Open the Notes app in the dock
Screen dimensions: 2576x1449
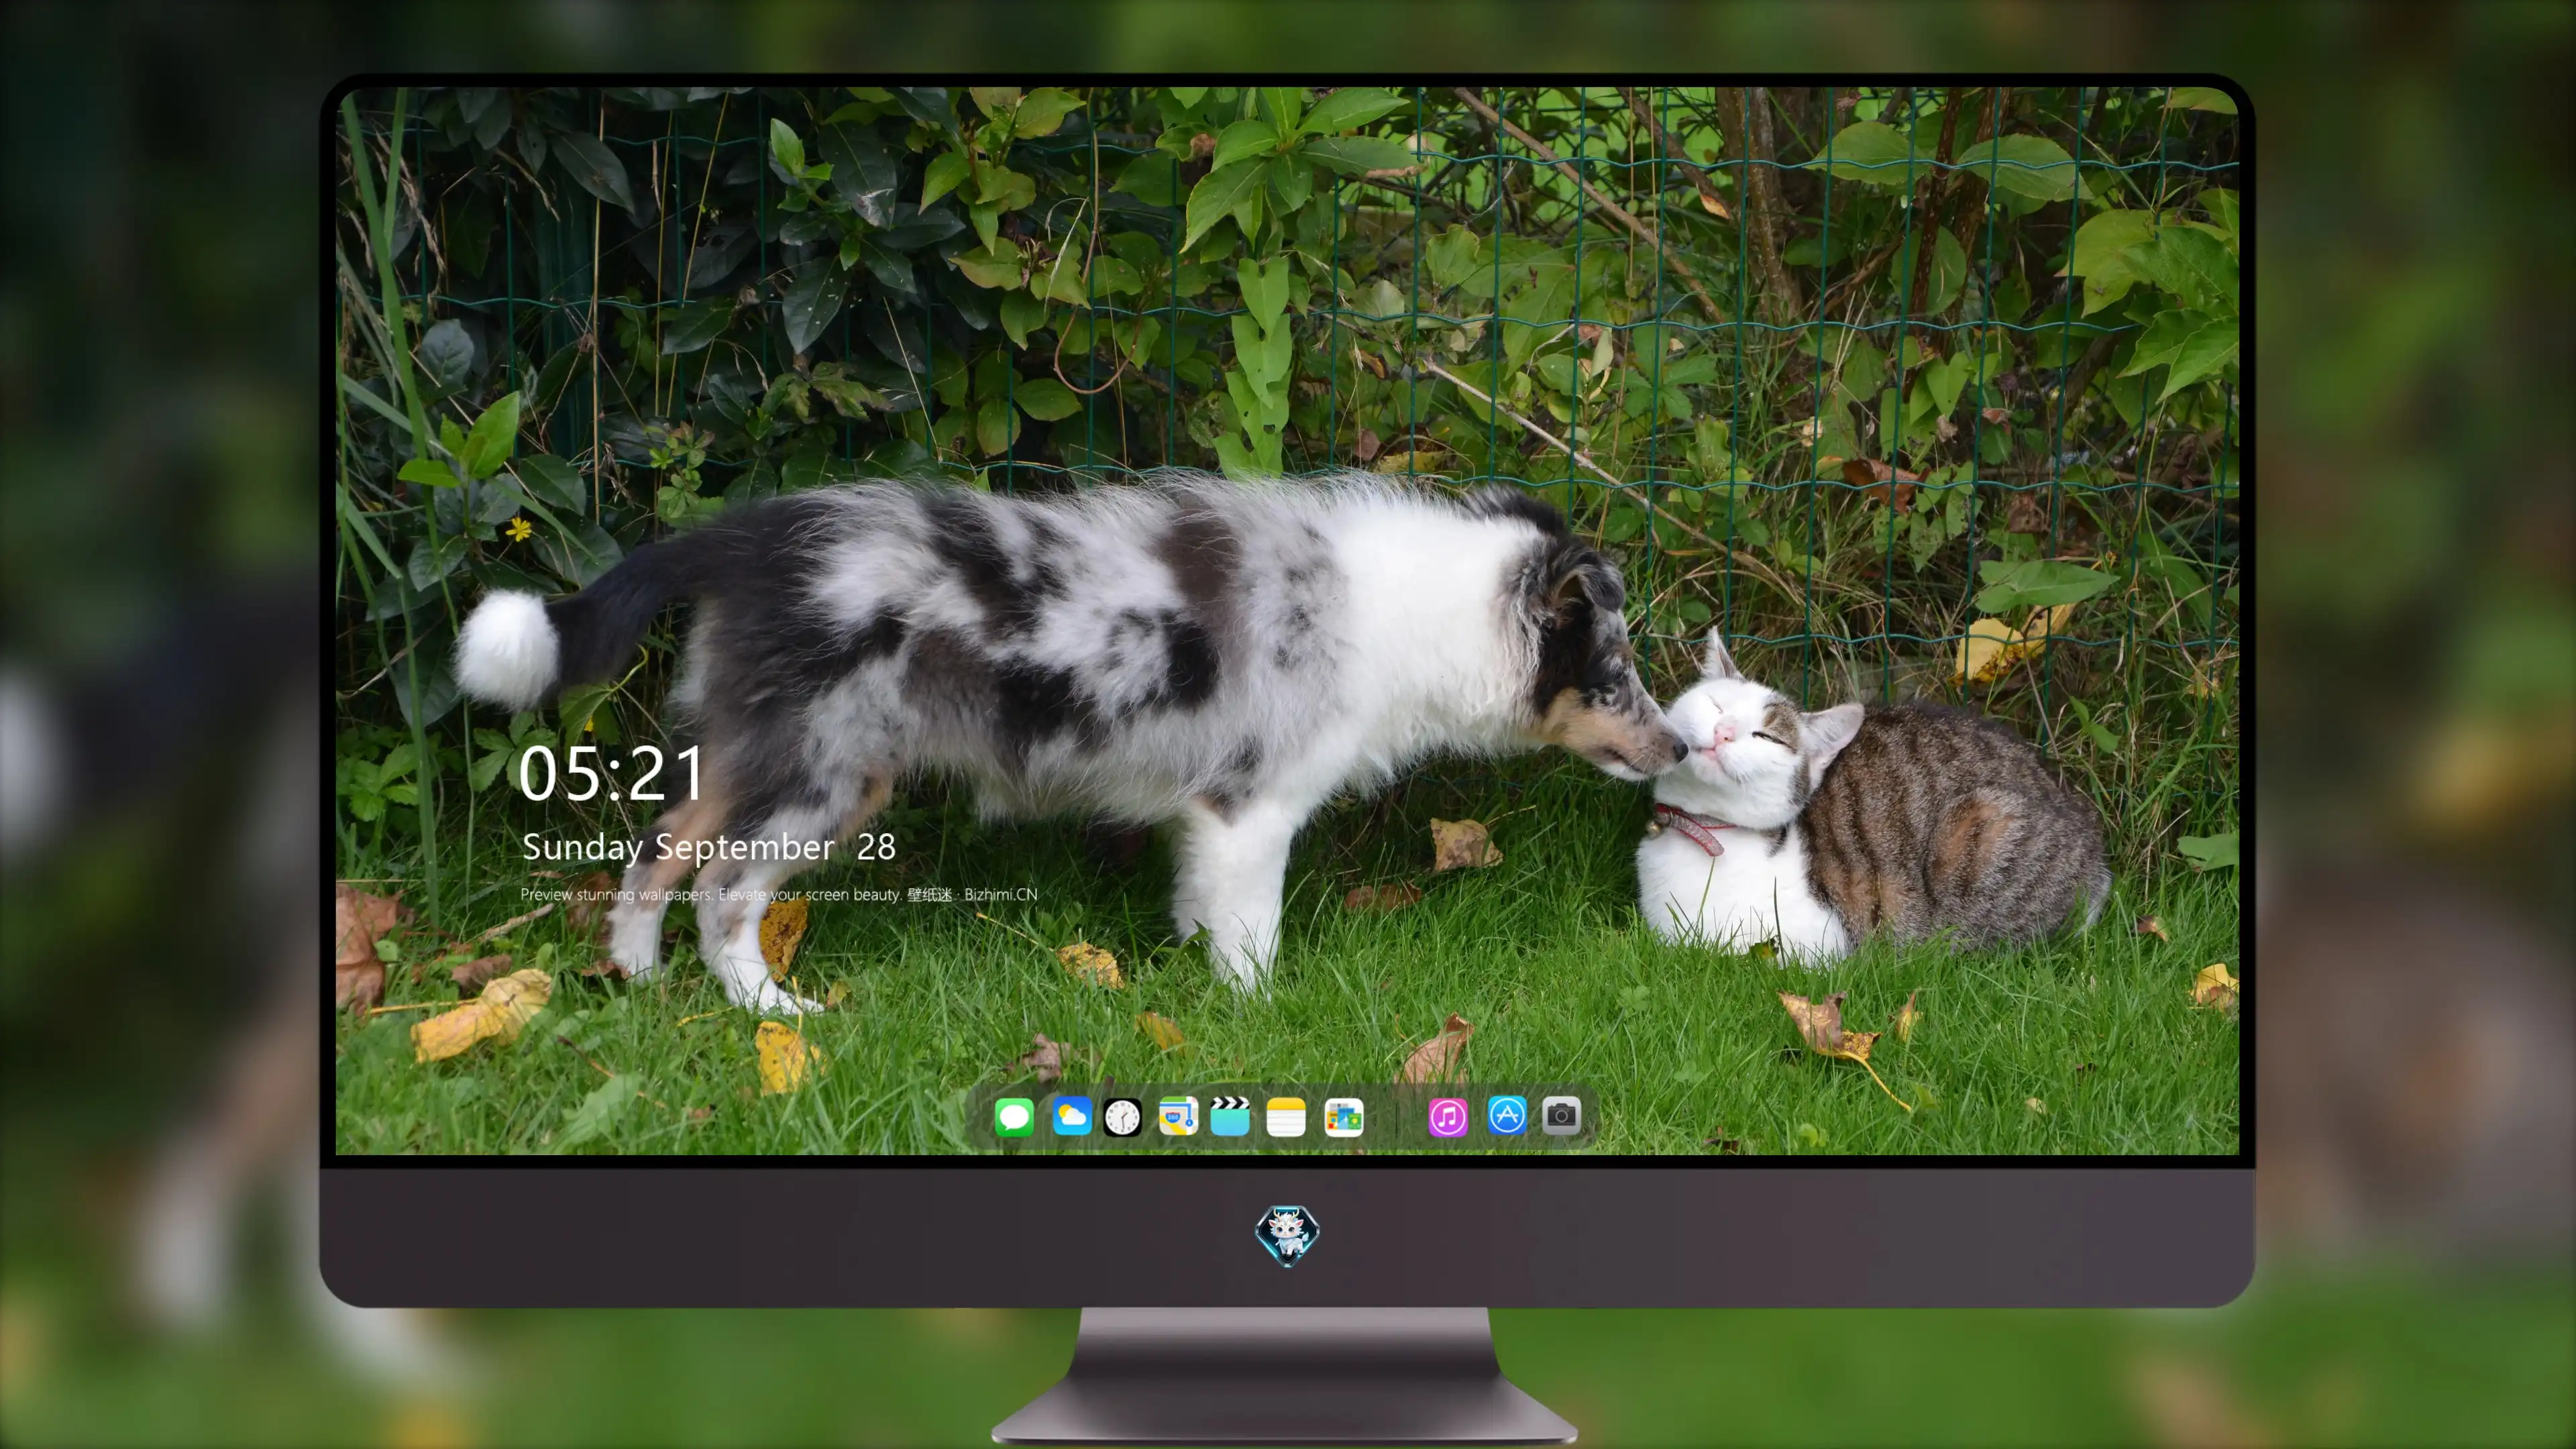[1286, 1117]
